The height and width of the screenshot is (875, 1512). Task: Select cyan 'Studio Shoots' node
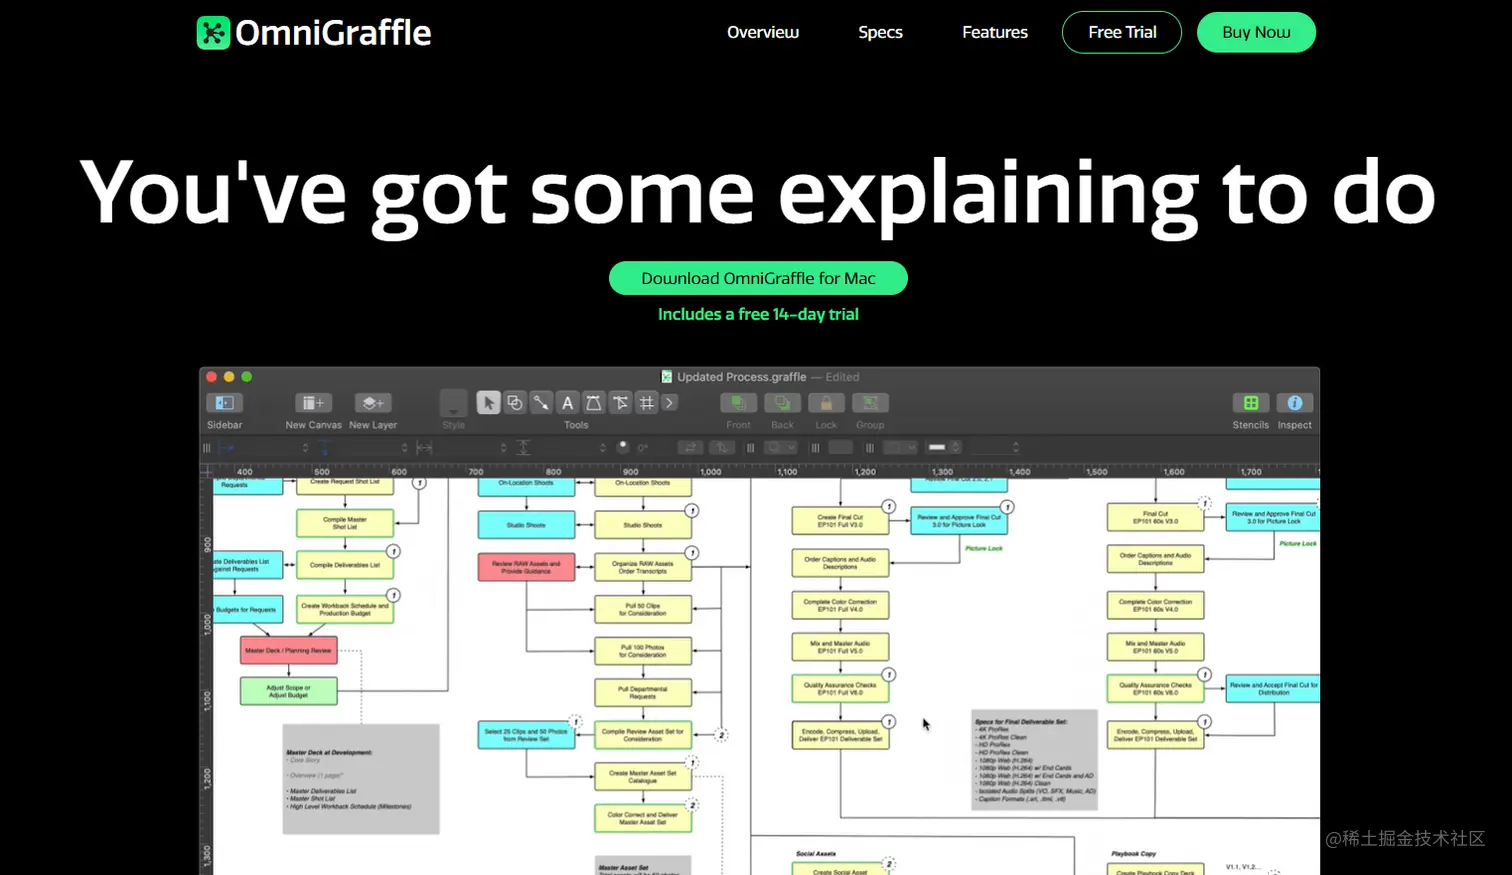(x=526, y=525)
